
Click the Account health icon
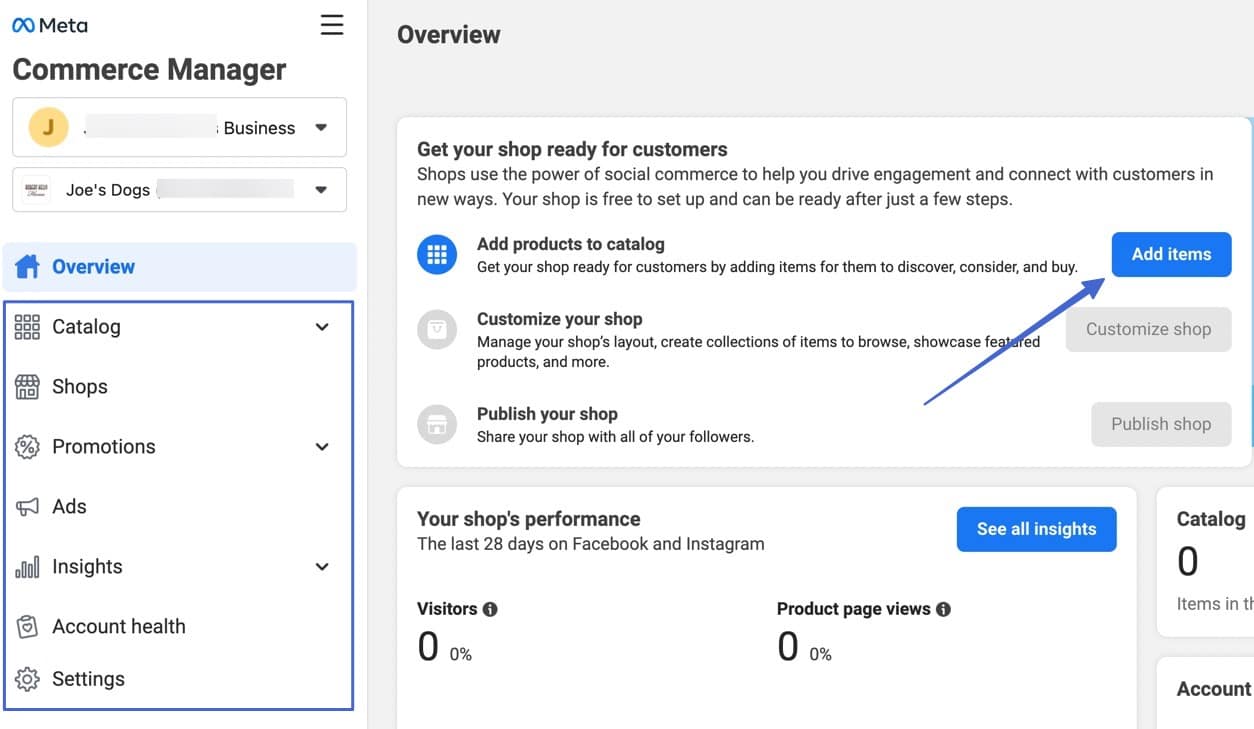pyautogui.click(x=27, y=626)
